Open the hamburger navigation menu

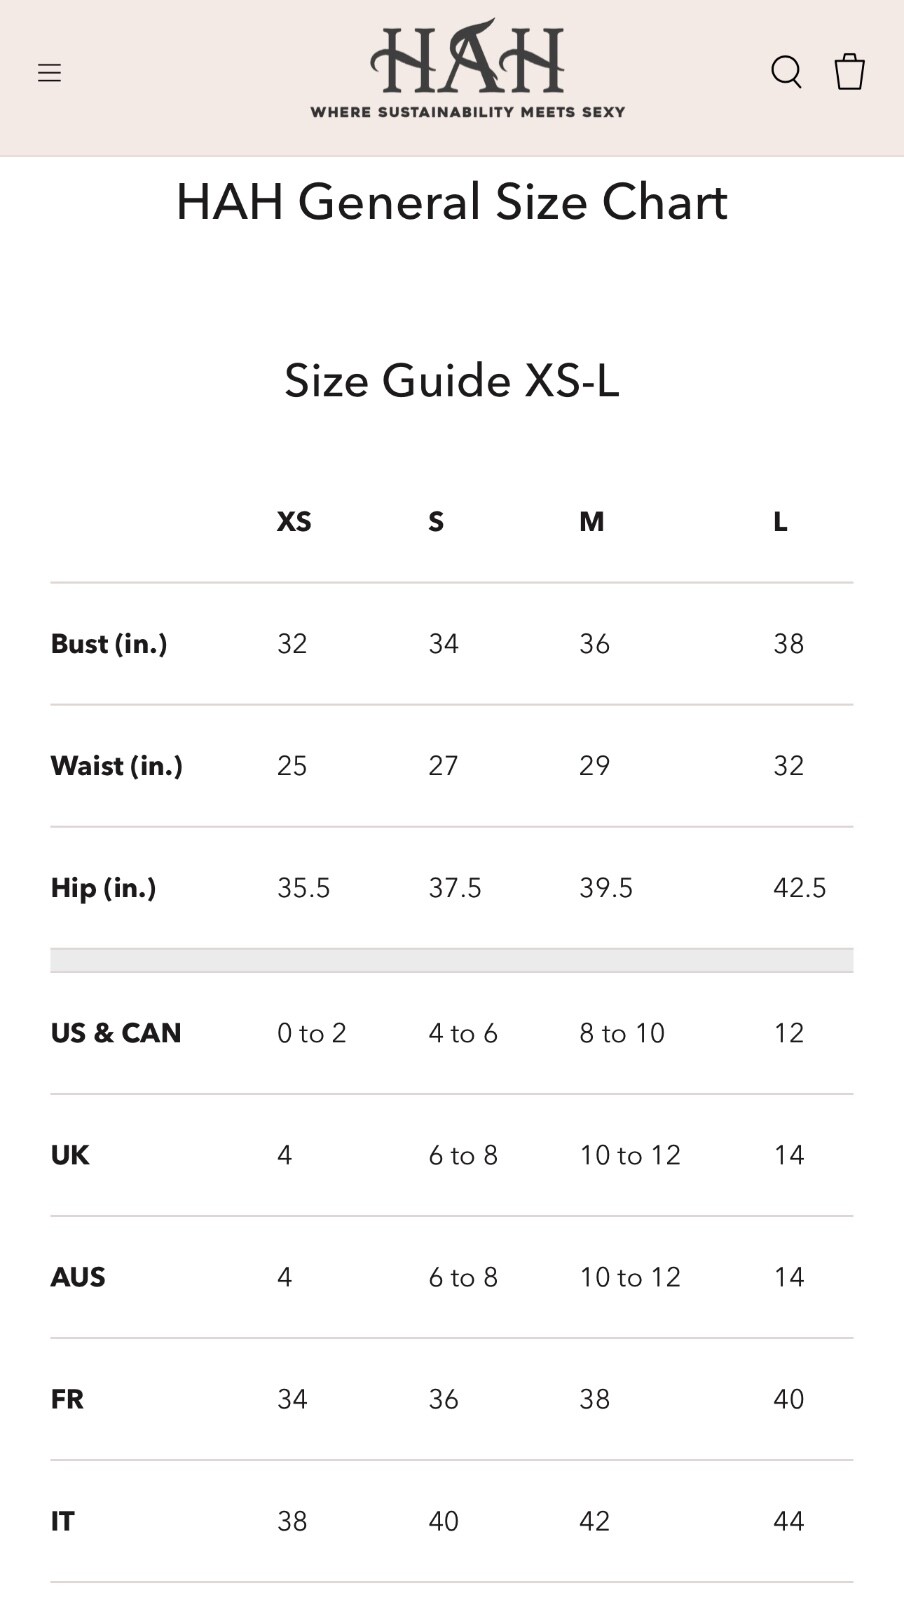point(49,73)
